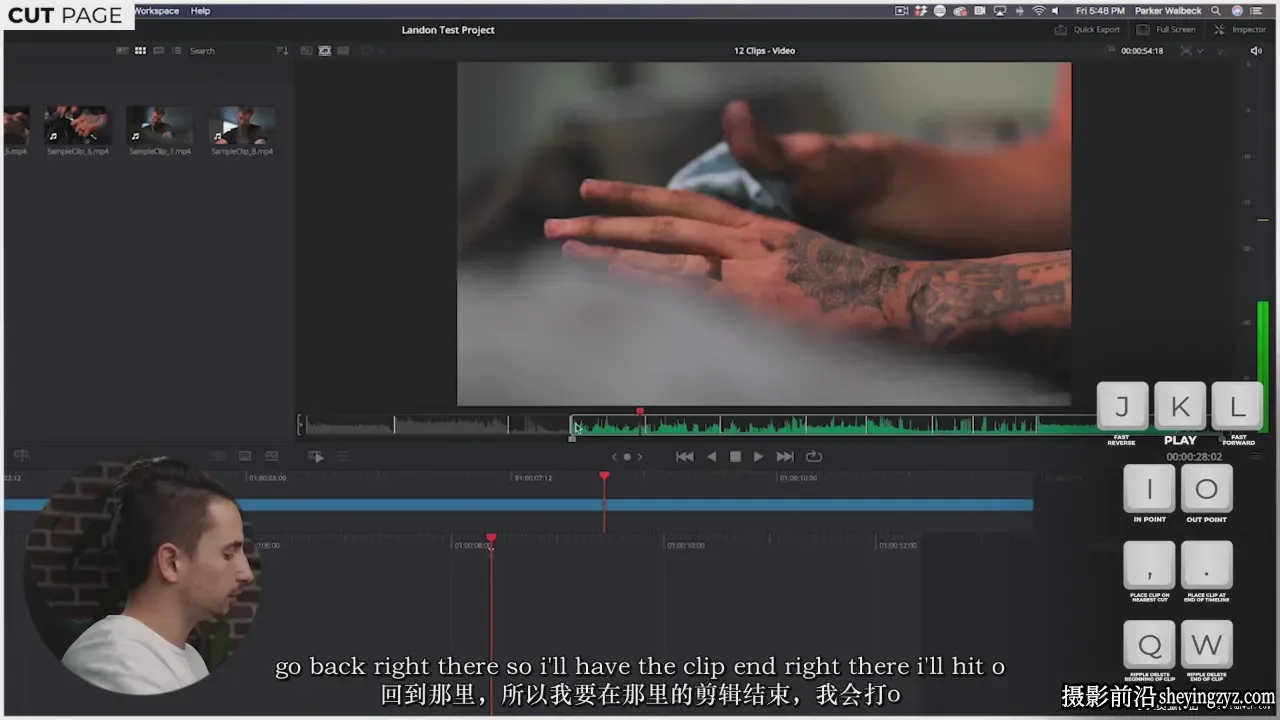Select Source Tape viewer mode

(325, 51)
